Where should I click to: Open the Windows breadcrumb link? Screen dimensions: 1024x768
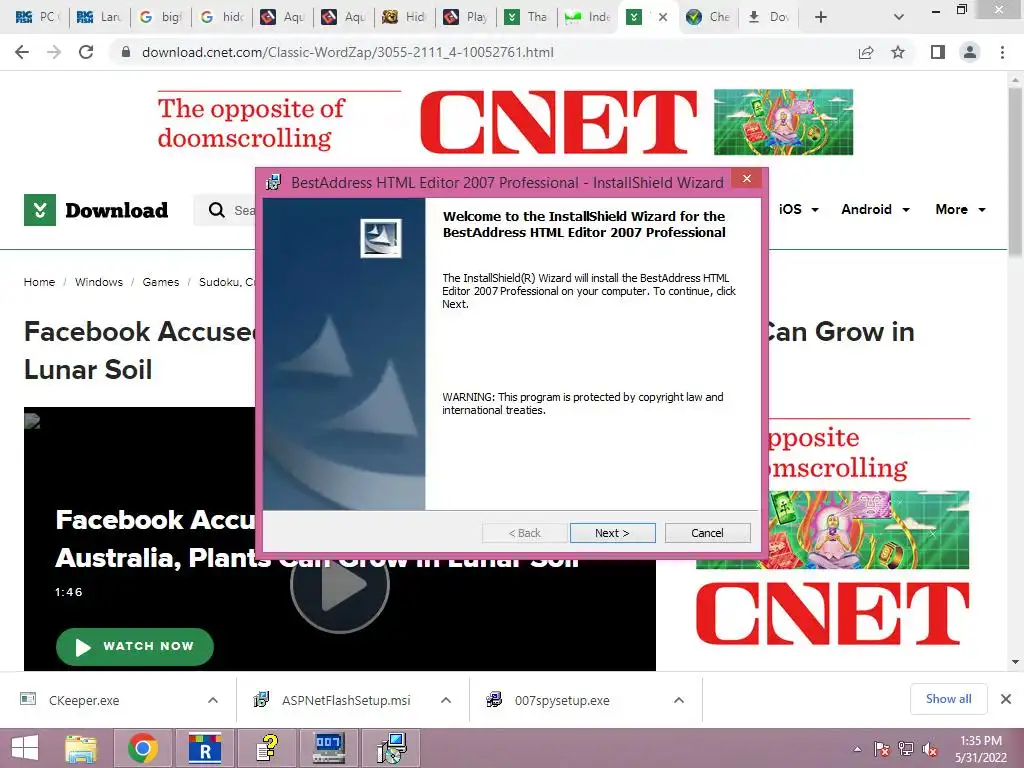[99, 282]
